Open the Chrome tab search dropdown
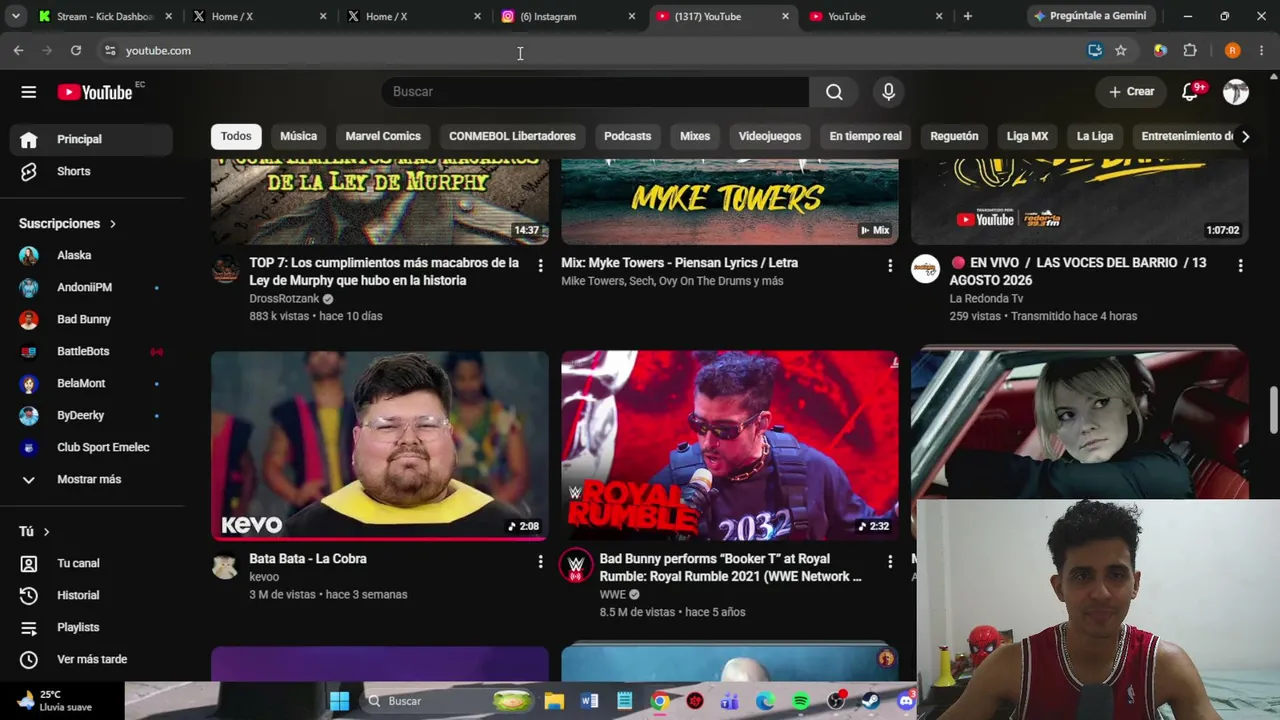Viewport: 1280px width, 720px height. 15,16
